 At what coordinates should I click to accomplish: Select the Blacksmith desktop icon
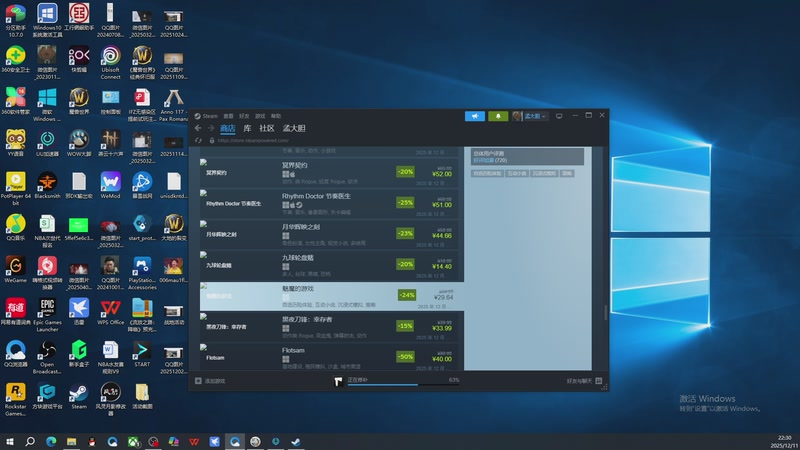(47, 185)
